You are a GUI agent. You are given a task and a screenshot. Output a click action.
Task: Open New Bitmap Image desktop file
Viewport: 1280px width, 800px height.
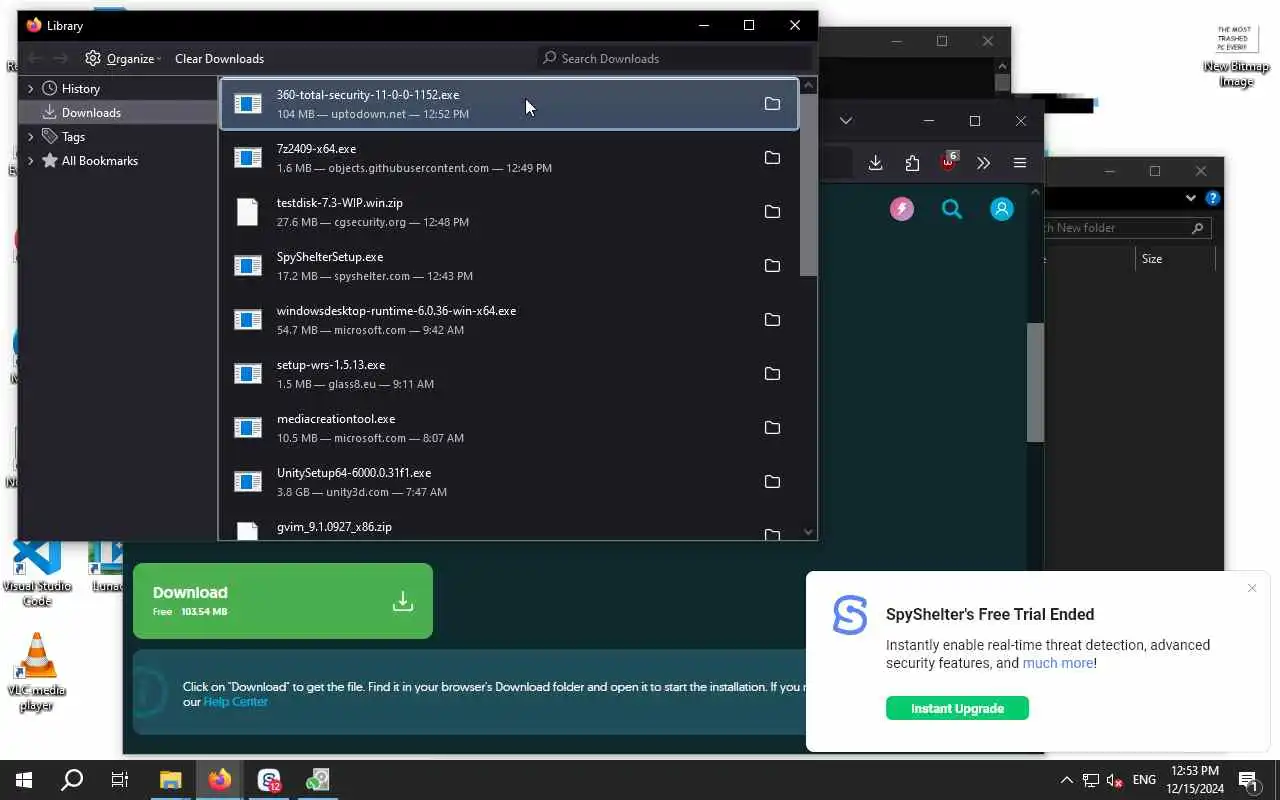point(1237,56)
